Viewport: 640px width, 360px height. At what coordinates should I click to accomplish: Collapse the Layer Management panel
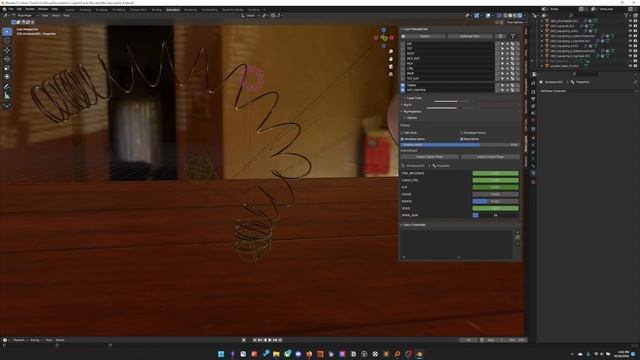point(402,29)
